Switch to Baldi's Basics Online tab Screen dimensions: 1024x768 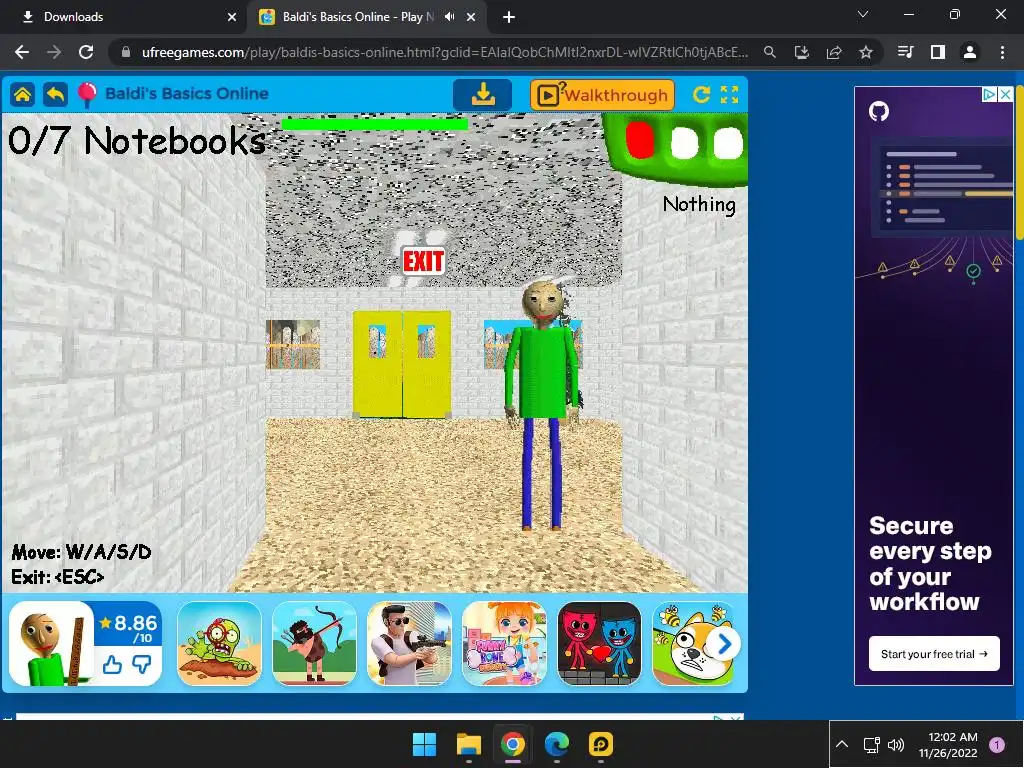pyautogui.click(x=356, y=17)
